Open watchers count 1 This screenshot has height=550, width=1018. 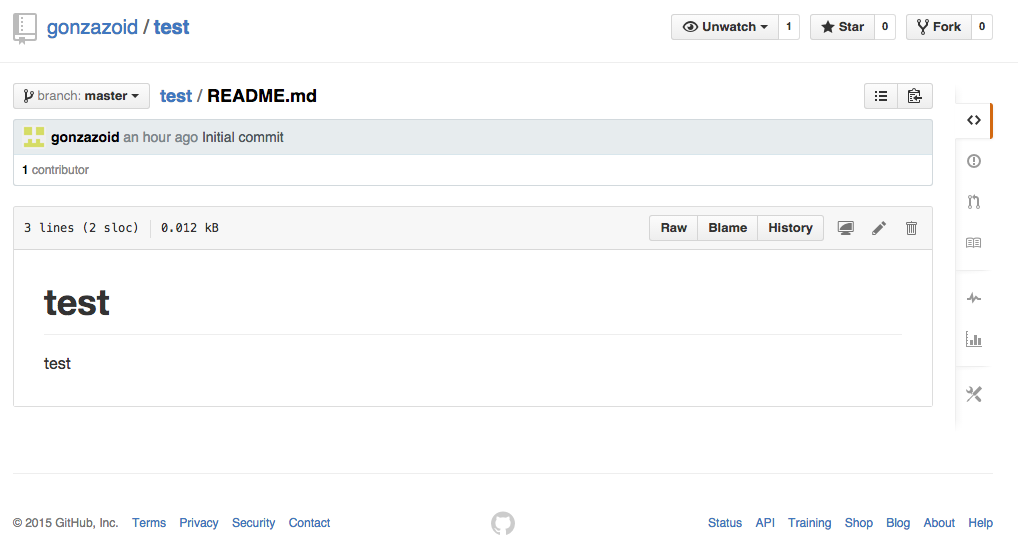point(789,27)
